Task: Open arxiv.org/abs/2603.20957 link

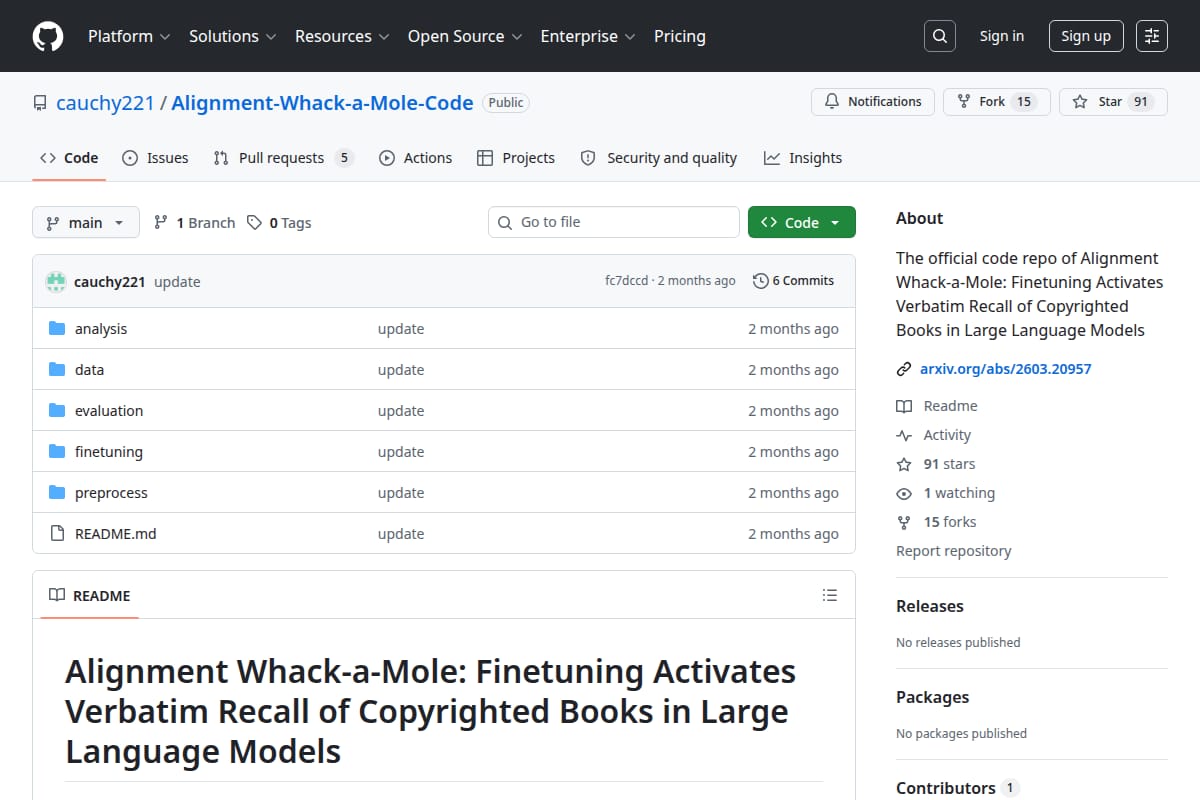Action: 1006,369
